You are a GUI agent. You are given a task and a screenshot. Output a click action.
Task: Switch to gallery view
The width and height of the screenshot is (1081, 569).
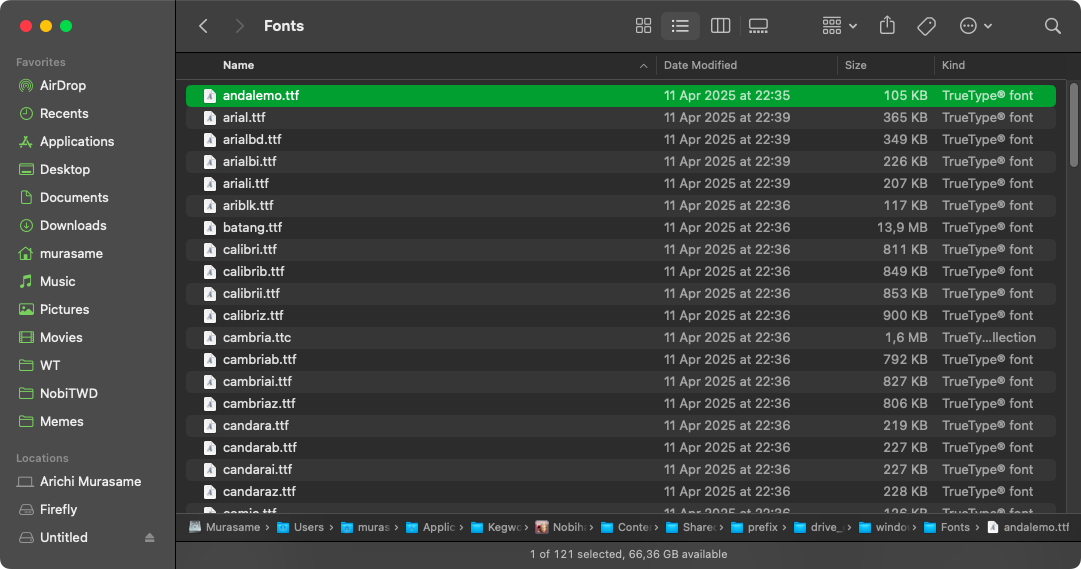(x=758, y=26)
